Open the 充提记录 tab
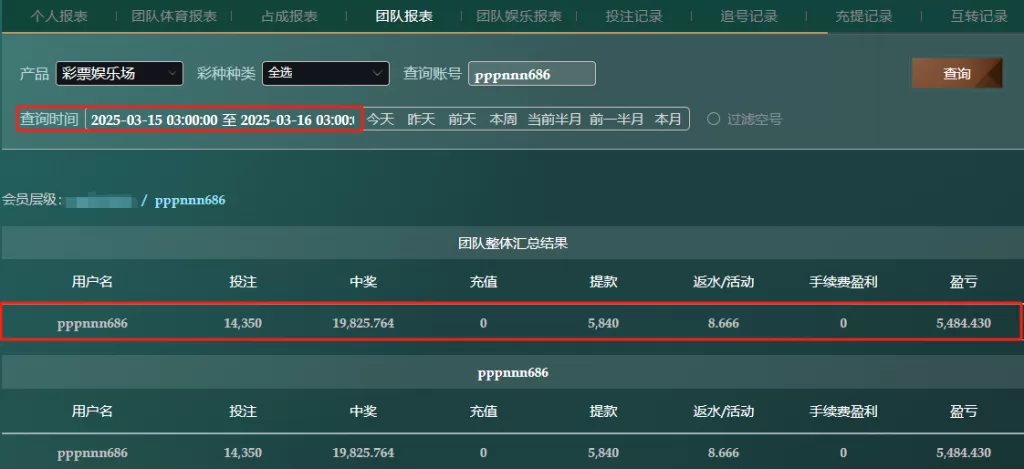The image size is (1024, 469). click(x=864, y=16)
